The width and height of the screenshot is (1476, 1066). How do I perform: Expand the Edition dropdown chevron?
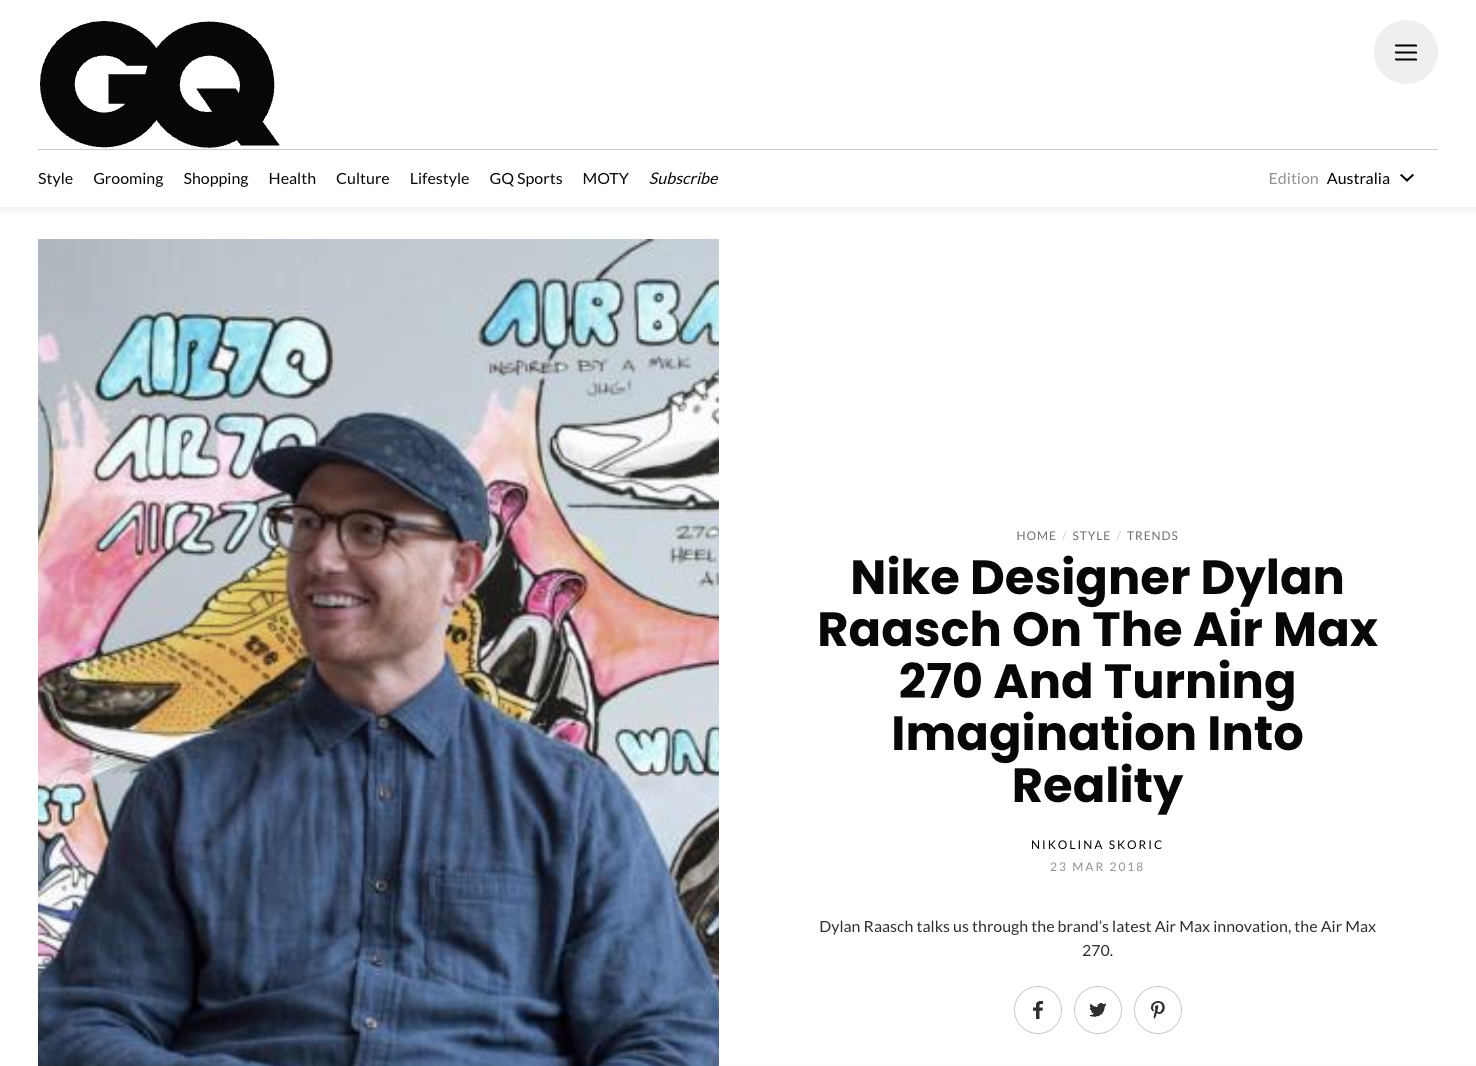(x=1407, y=178)
